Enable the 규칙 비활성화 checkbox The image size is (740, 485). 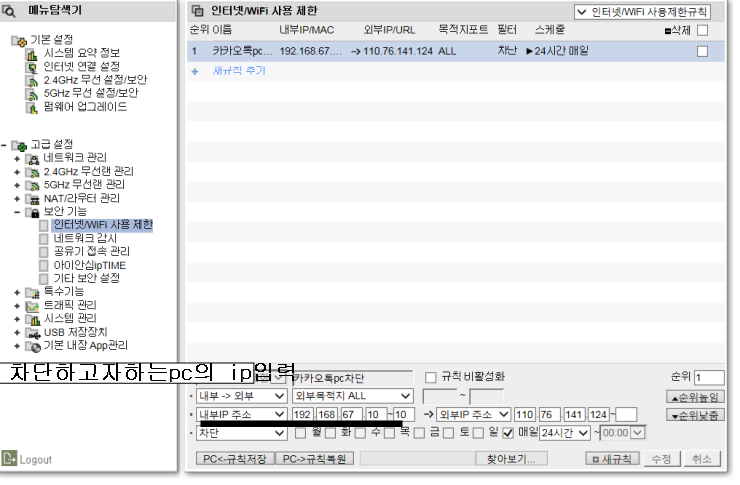coord(430,377)
